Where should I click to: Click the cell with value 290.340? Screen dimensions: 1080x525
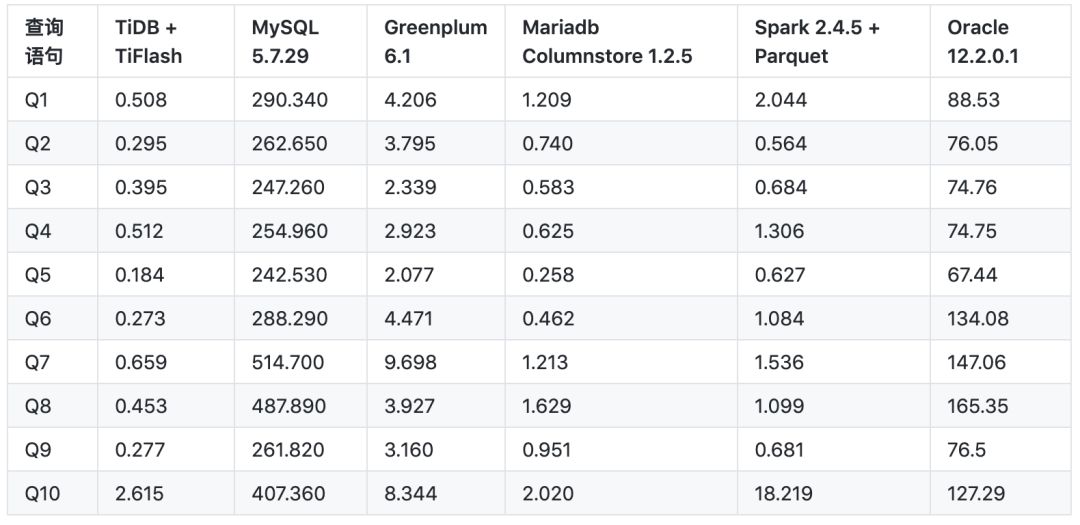pos(289,100)
